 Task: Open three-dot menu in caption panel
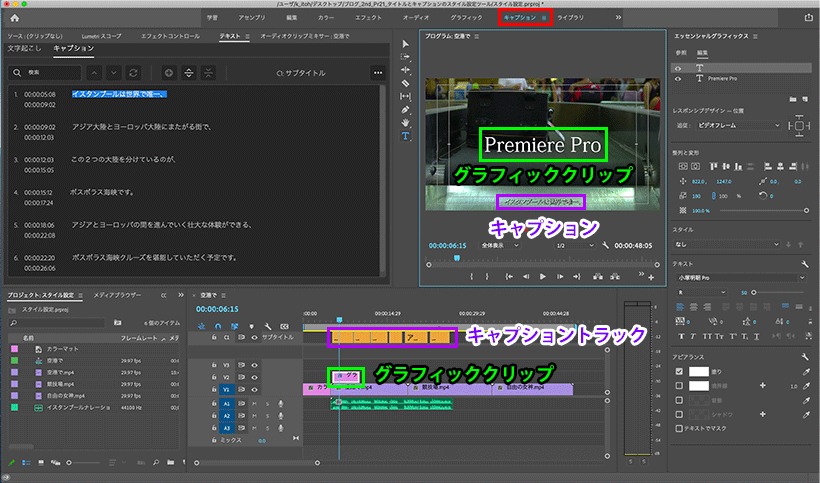(x=378, y=73)
